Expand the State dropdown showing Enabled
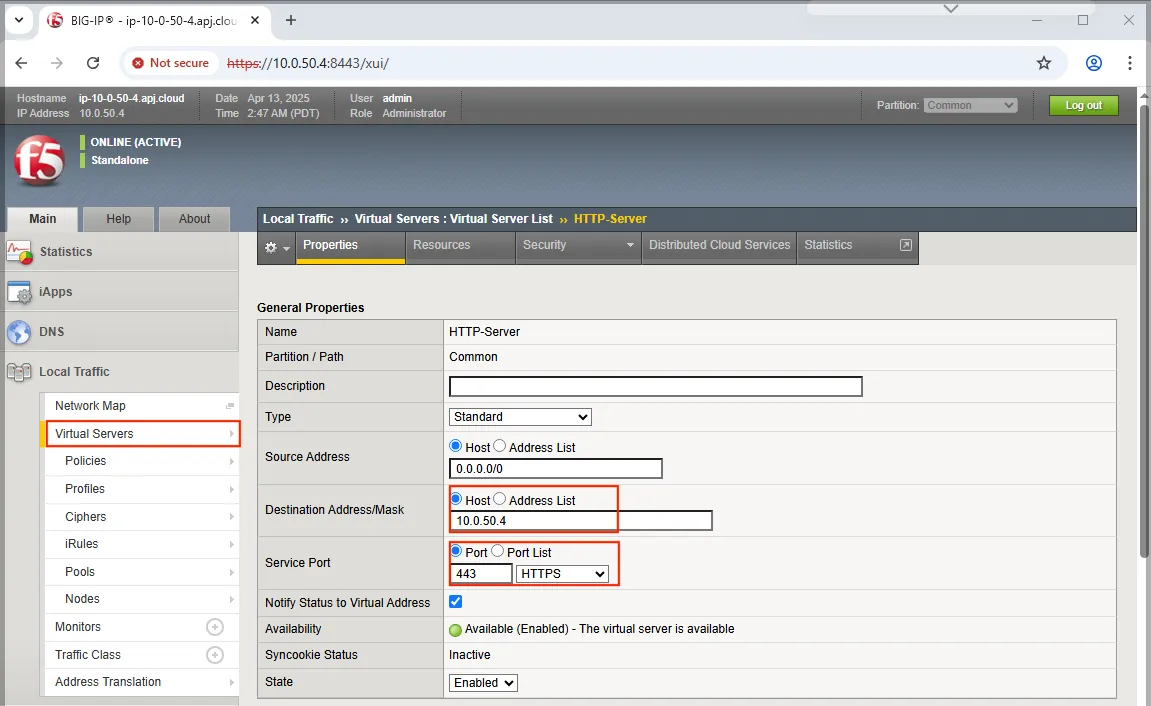Image resolution: width=1151 pixels, height=706 pixels. [483, 682]
